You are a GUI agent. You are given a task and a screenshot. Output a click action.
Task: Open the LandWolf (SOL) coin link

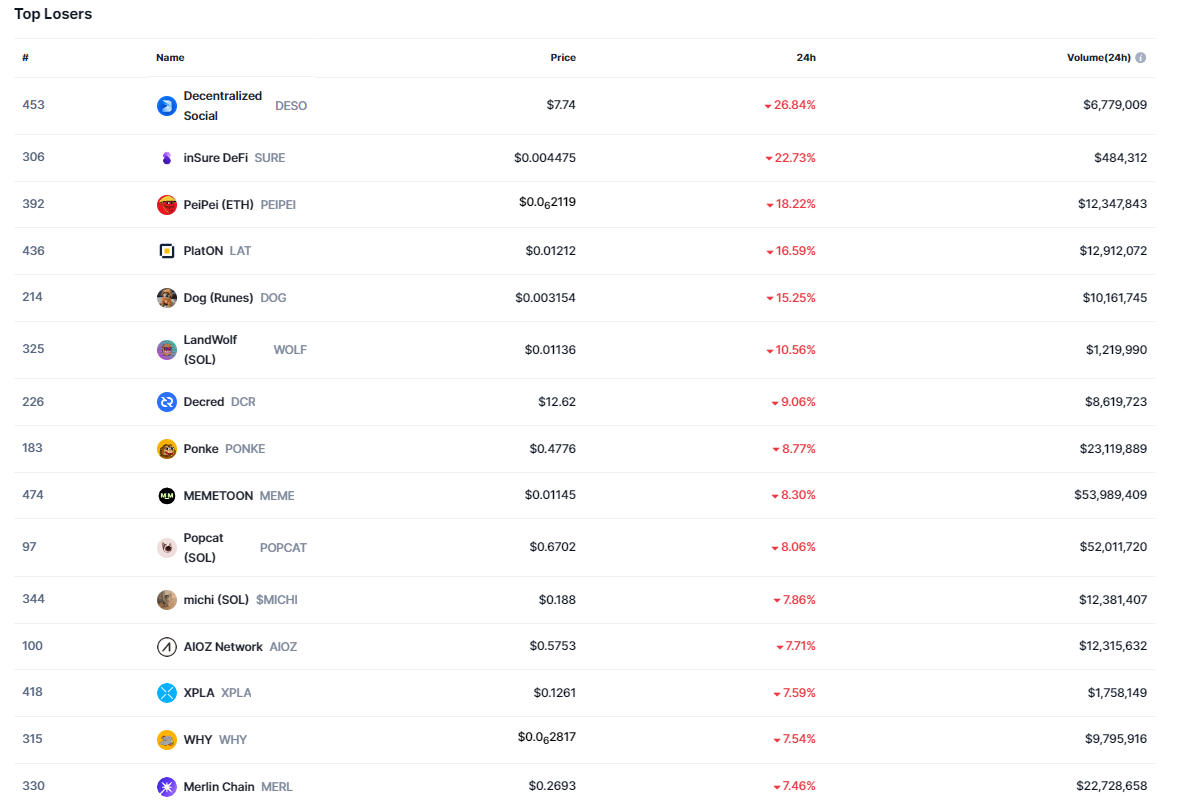pos(210,350)
